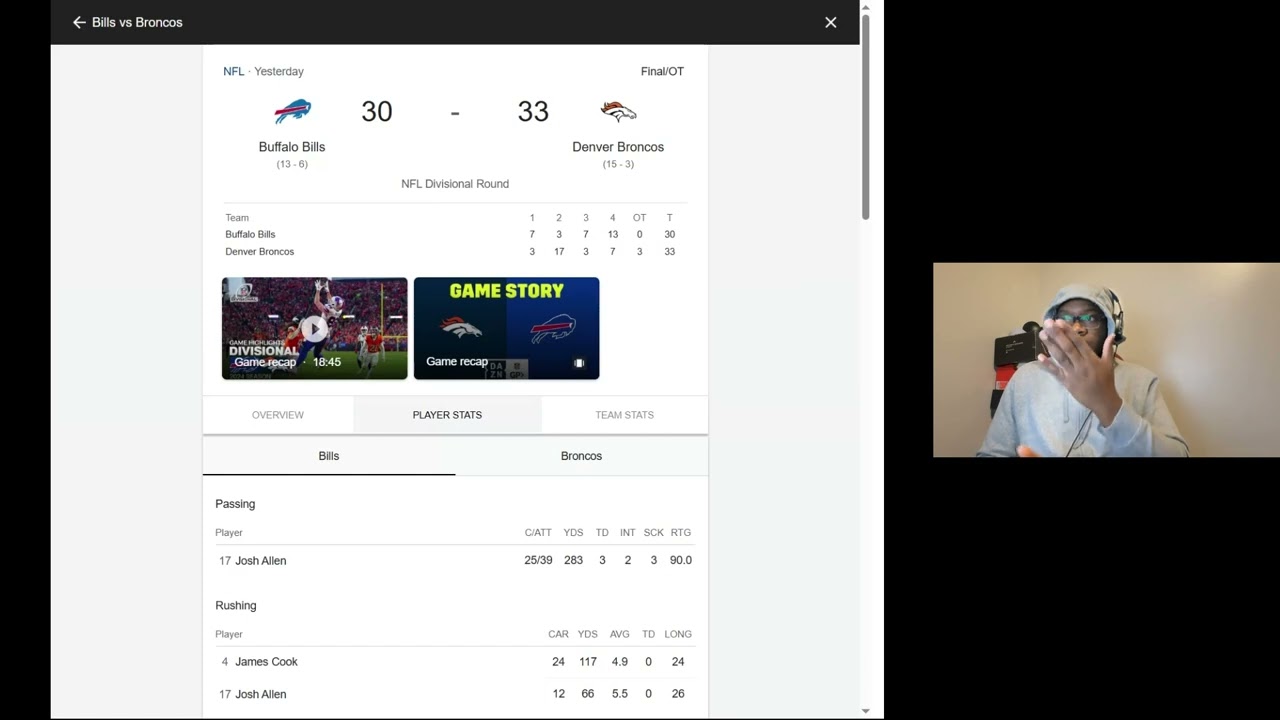Screen dimensions: 1280x720
Task: Open James Cook in the Rushing table
Action: pos(267,661)
